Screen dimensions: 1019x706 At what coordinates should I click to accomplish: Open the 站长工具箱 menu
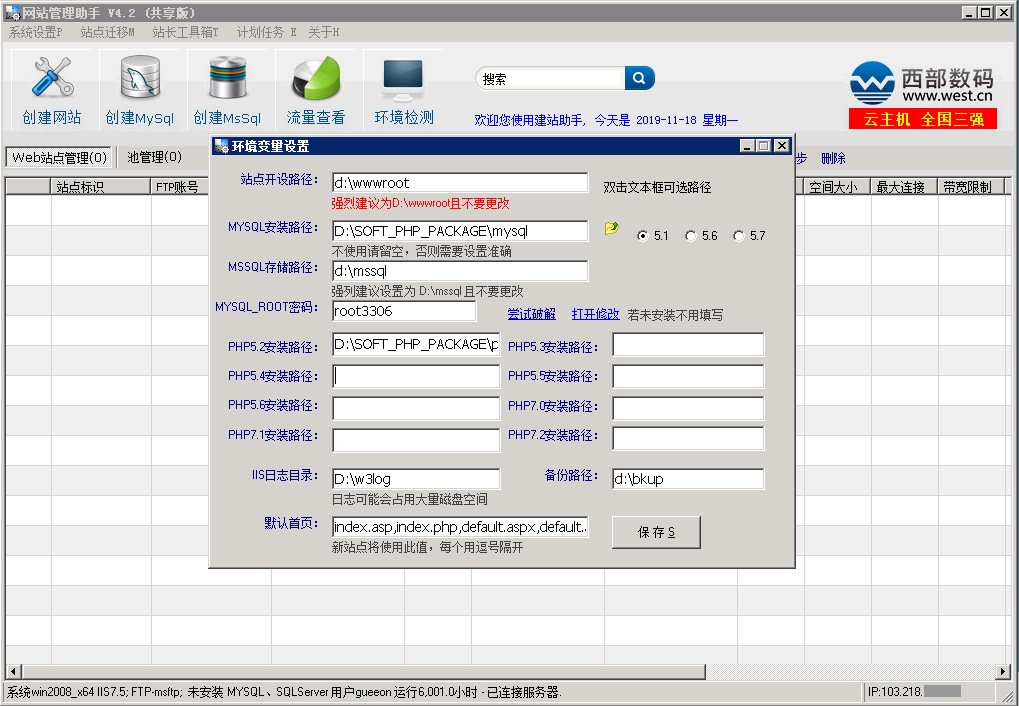click(x=185, y=32)
